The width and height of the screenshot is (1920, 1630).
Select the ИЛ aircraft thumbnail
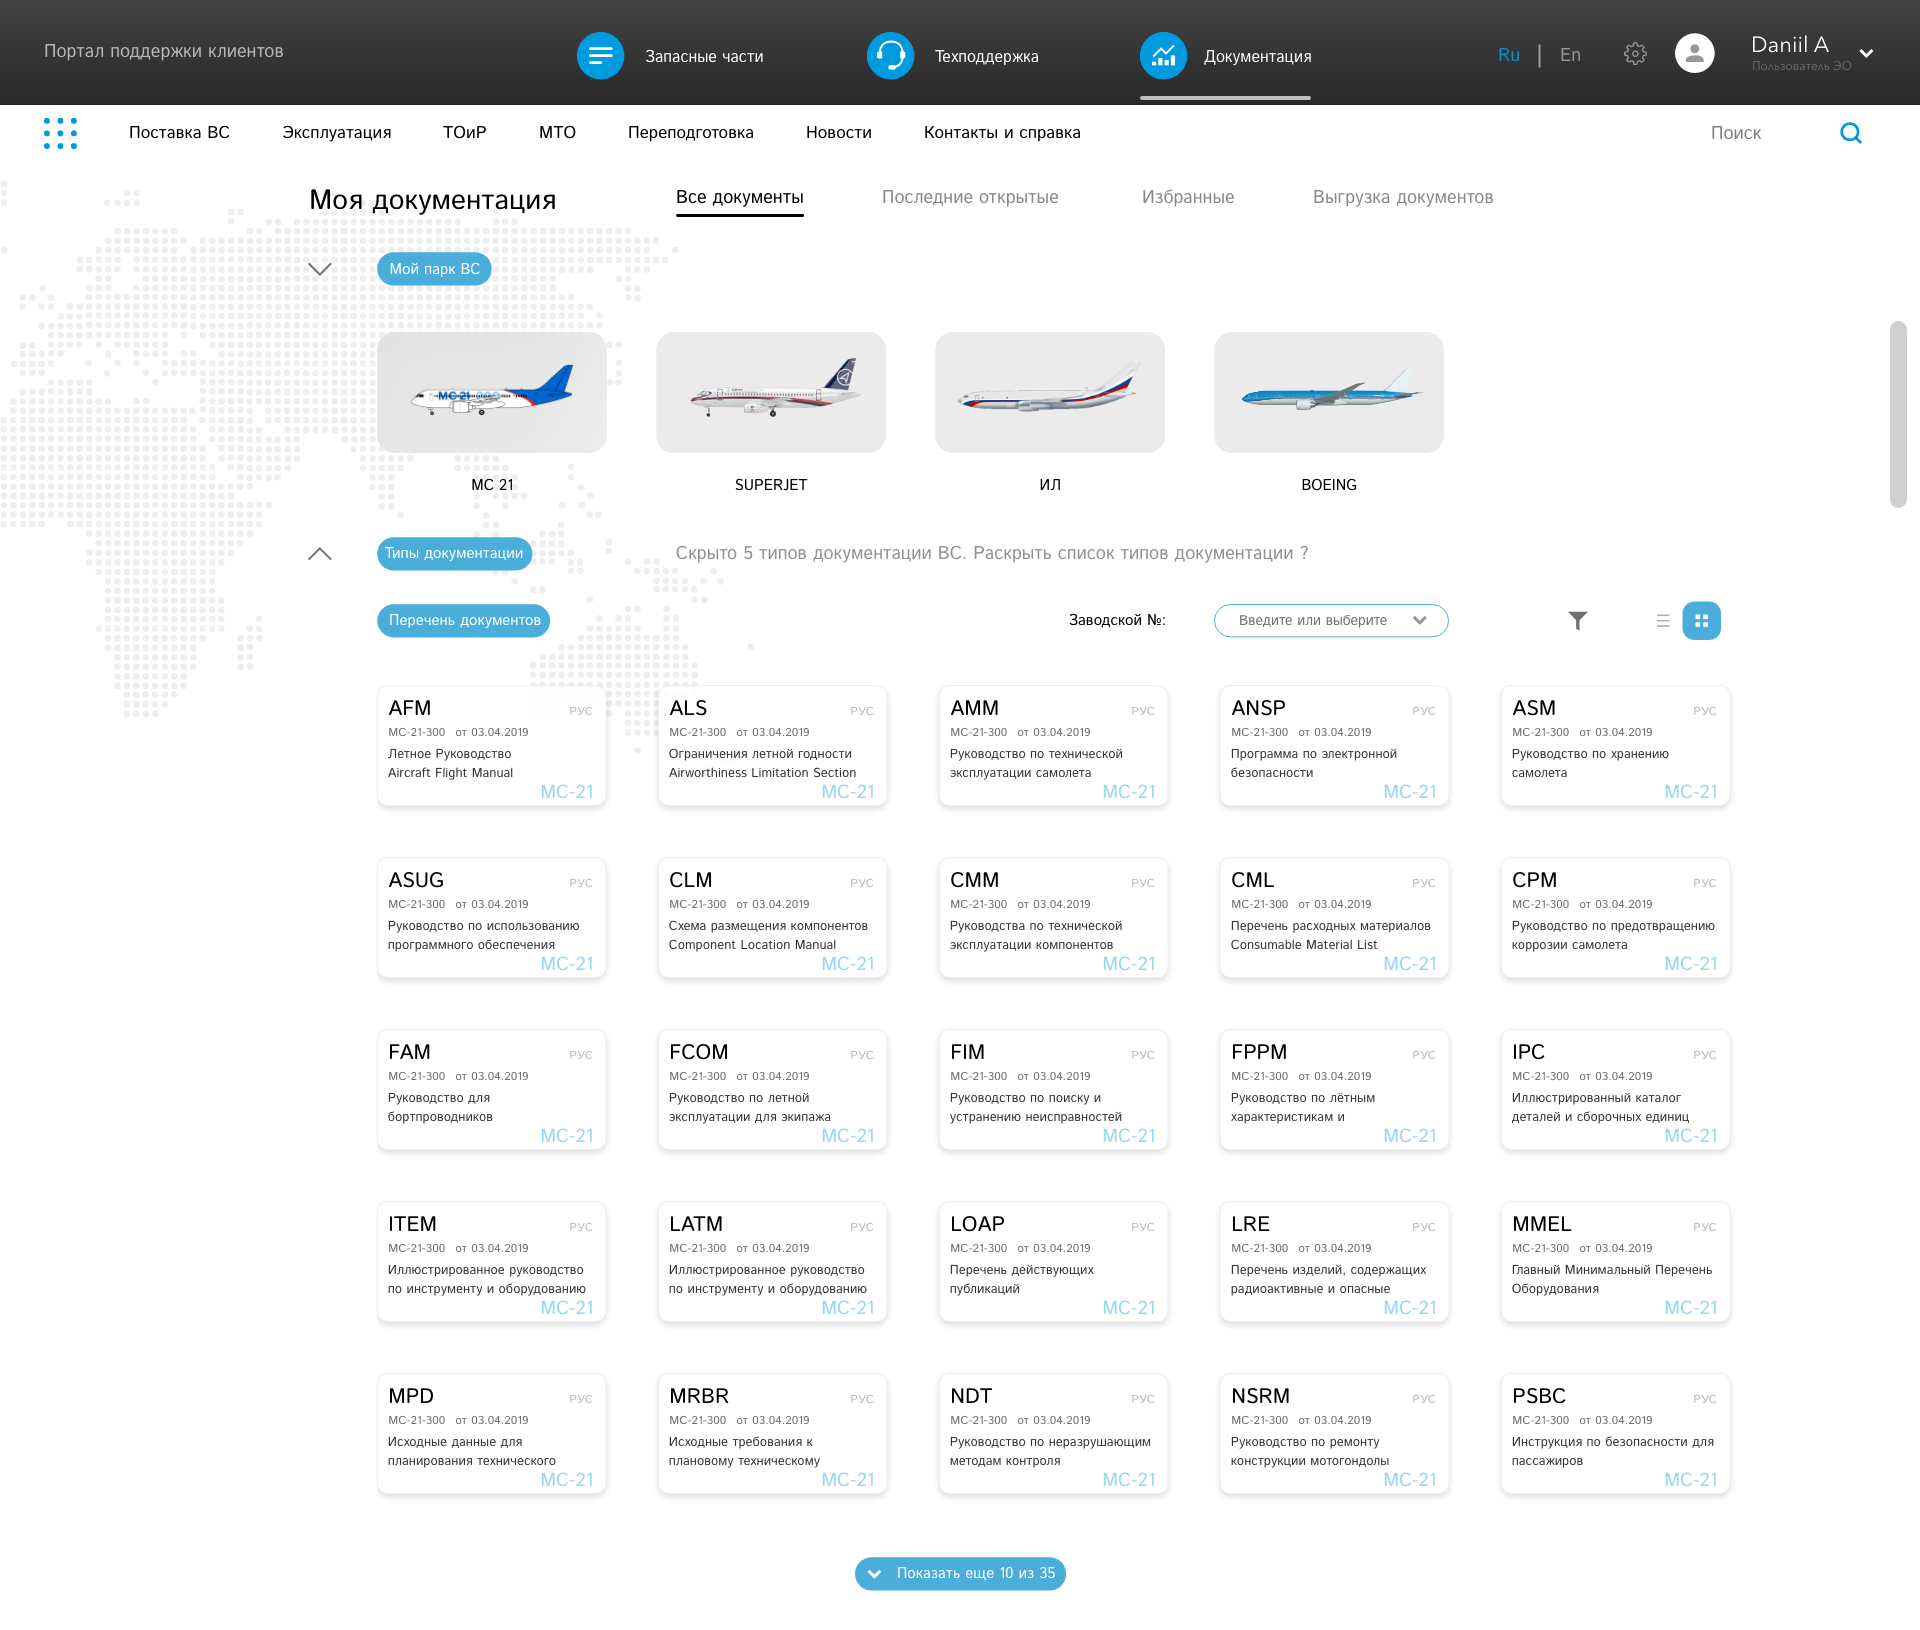(1050, 393)
